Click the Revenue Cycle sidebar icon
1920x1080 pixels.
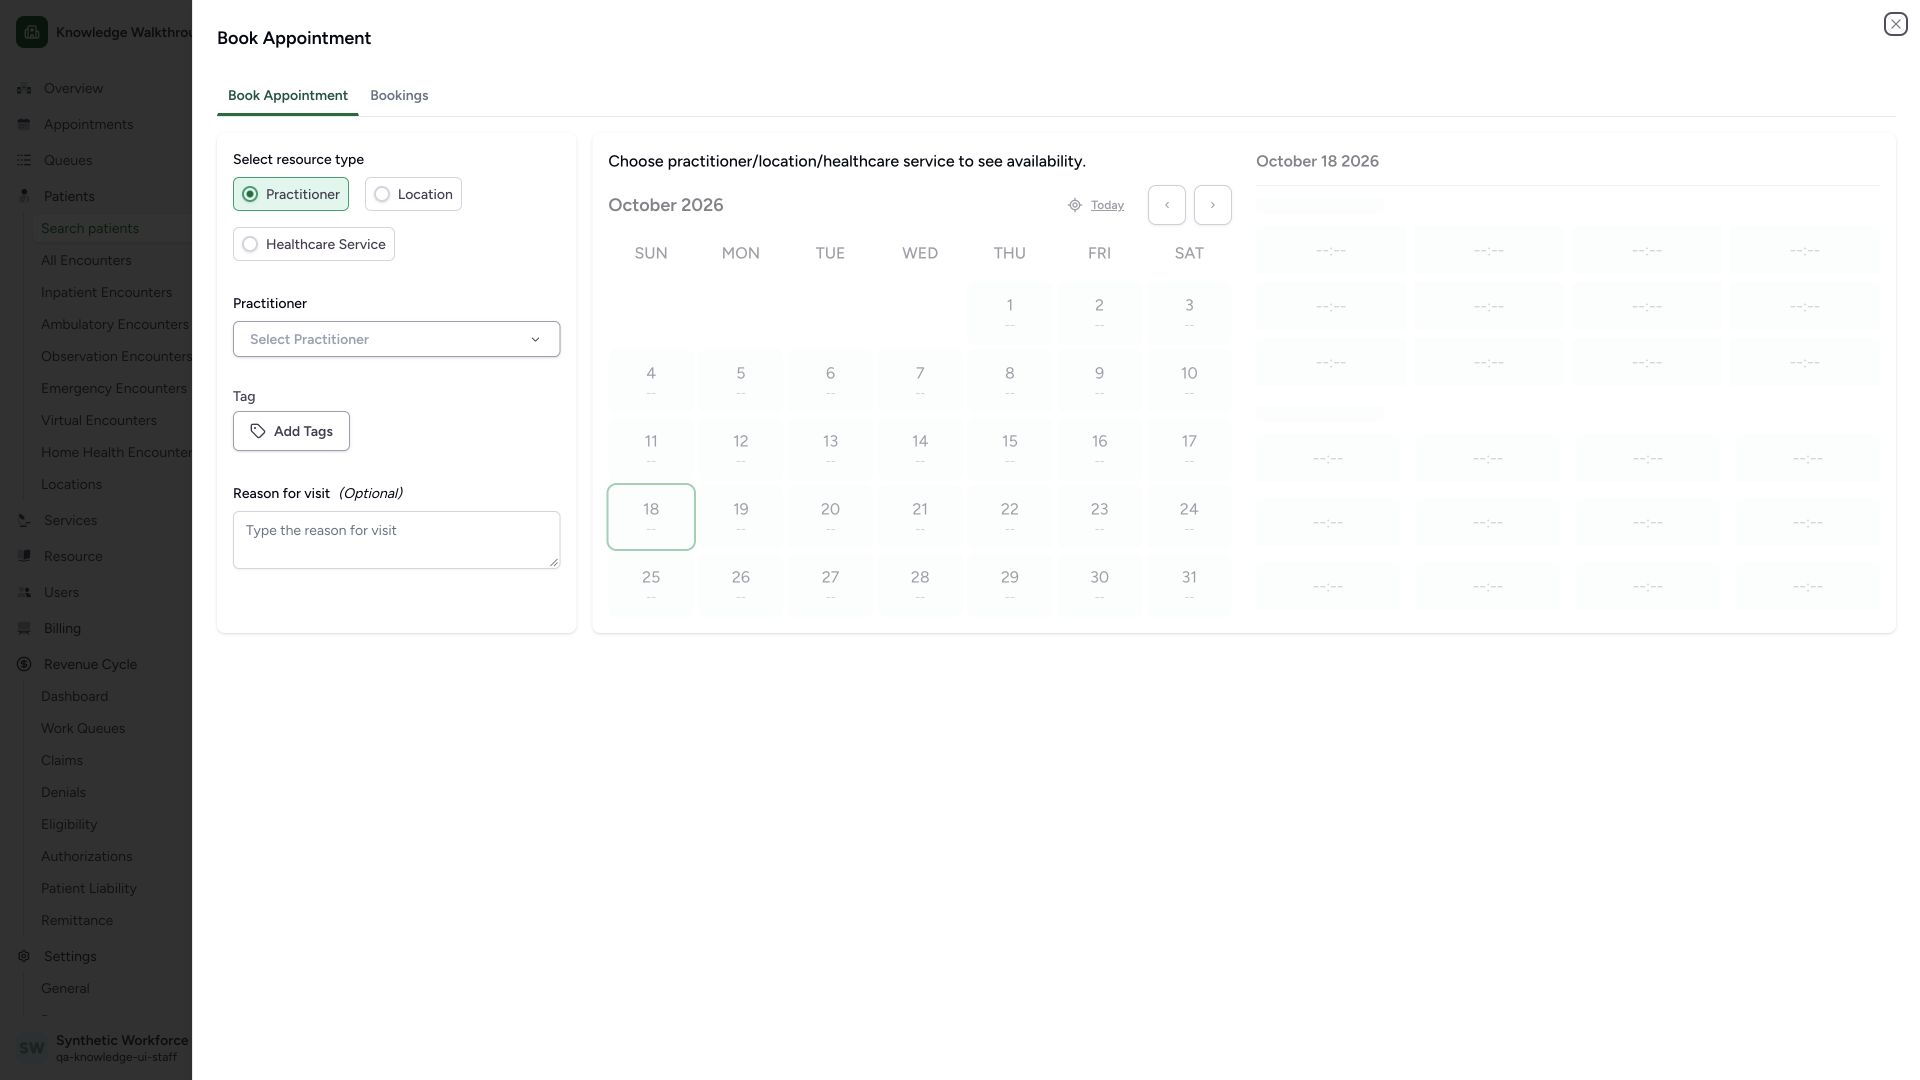[24, 664]
